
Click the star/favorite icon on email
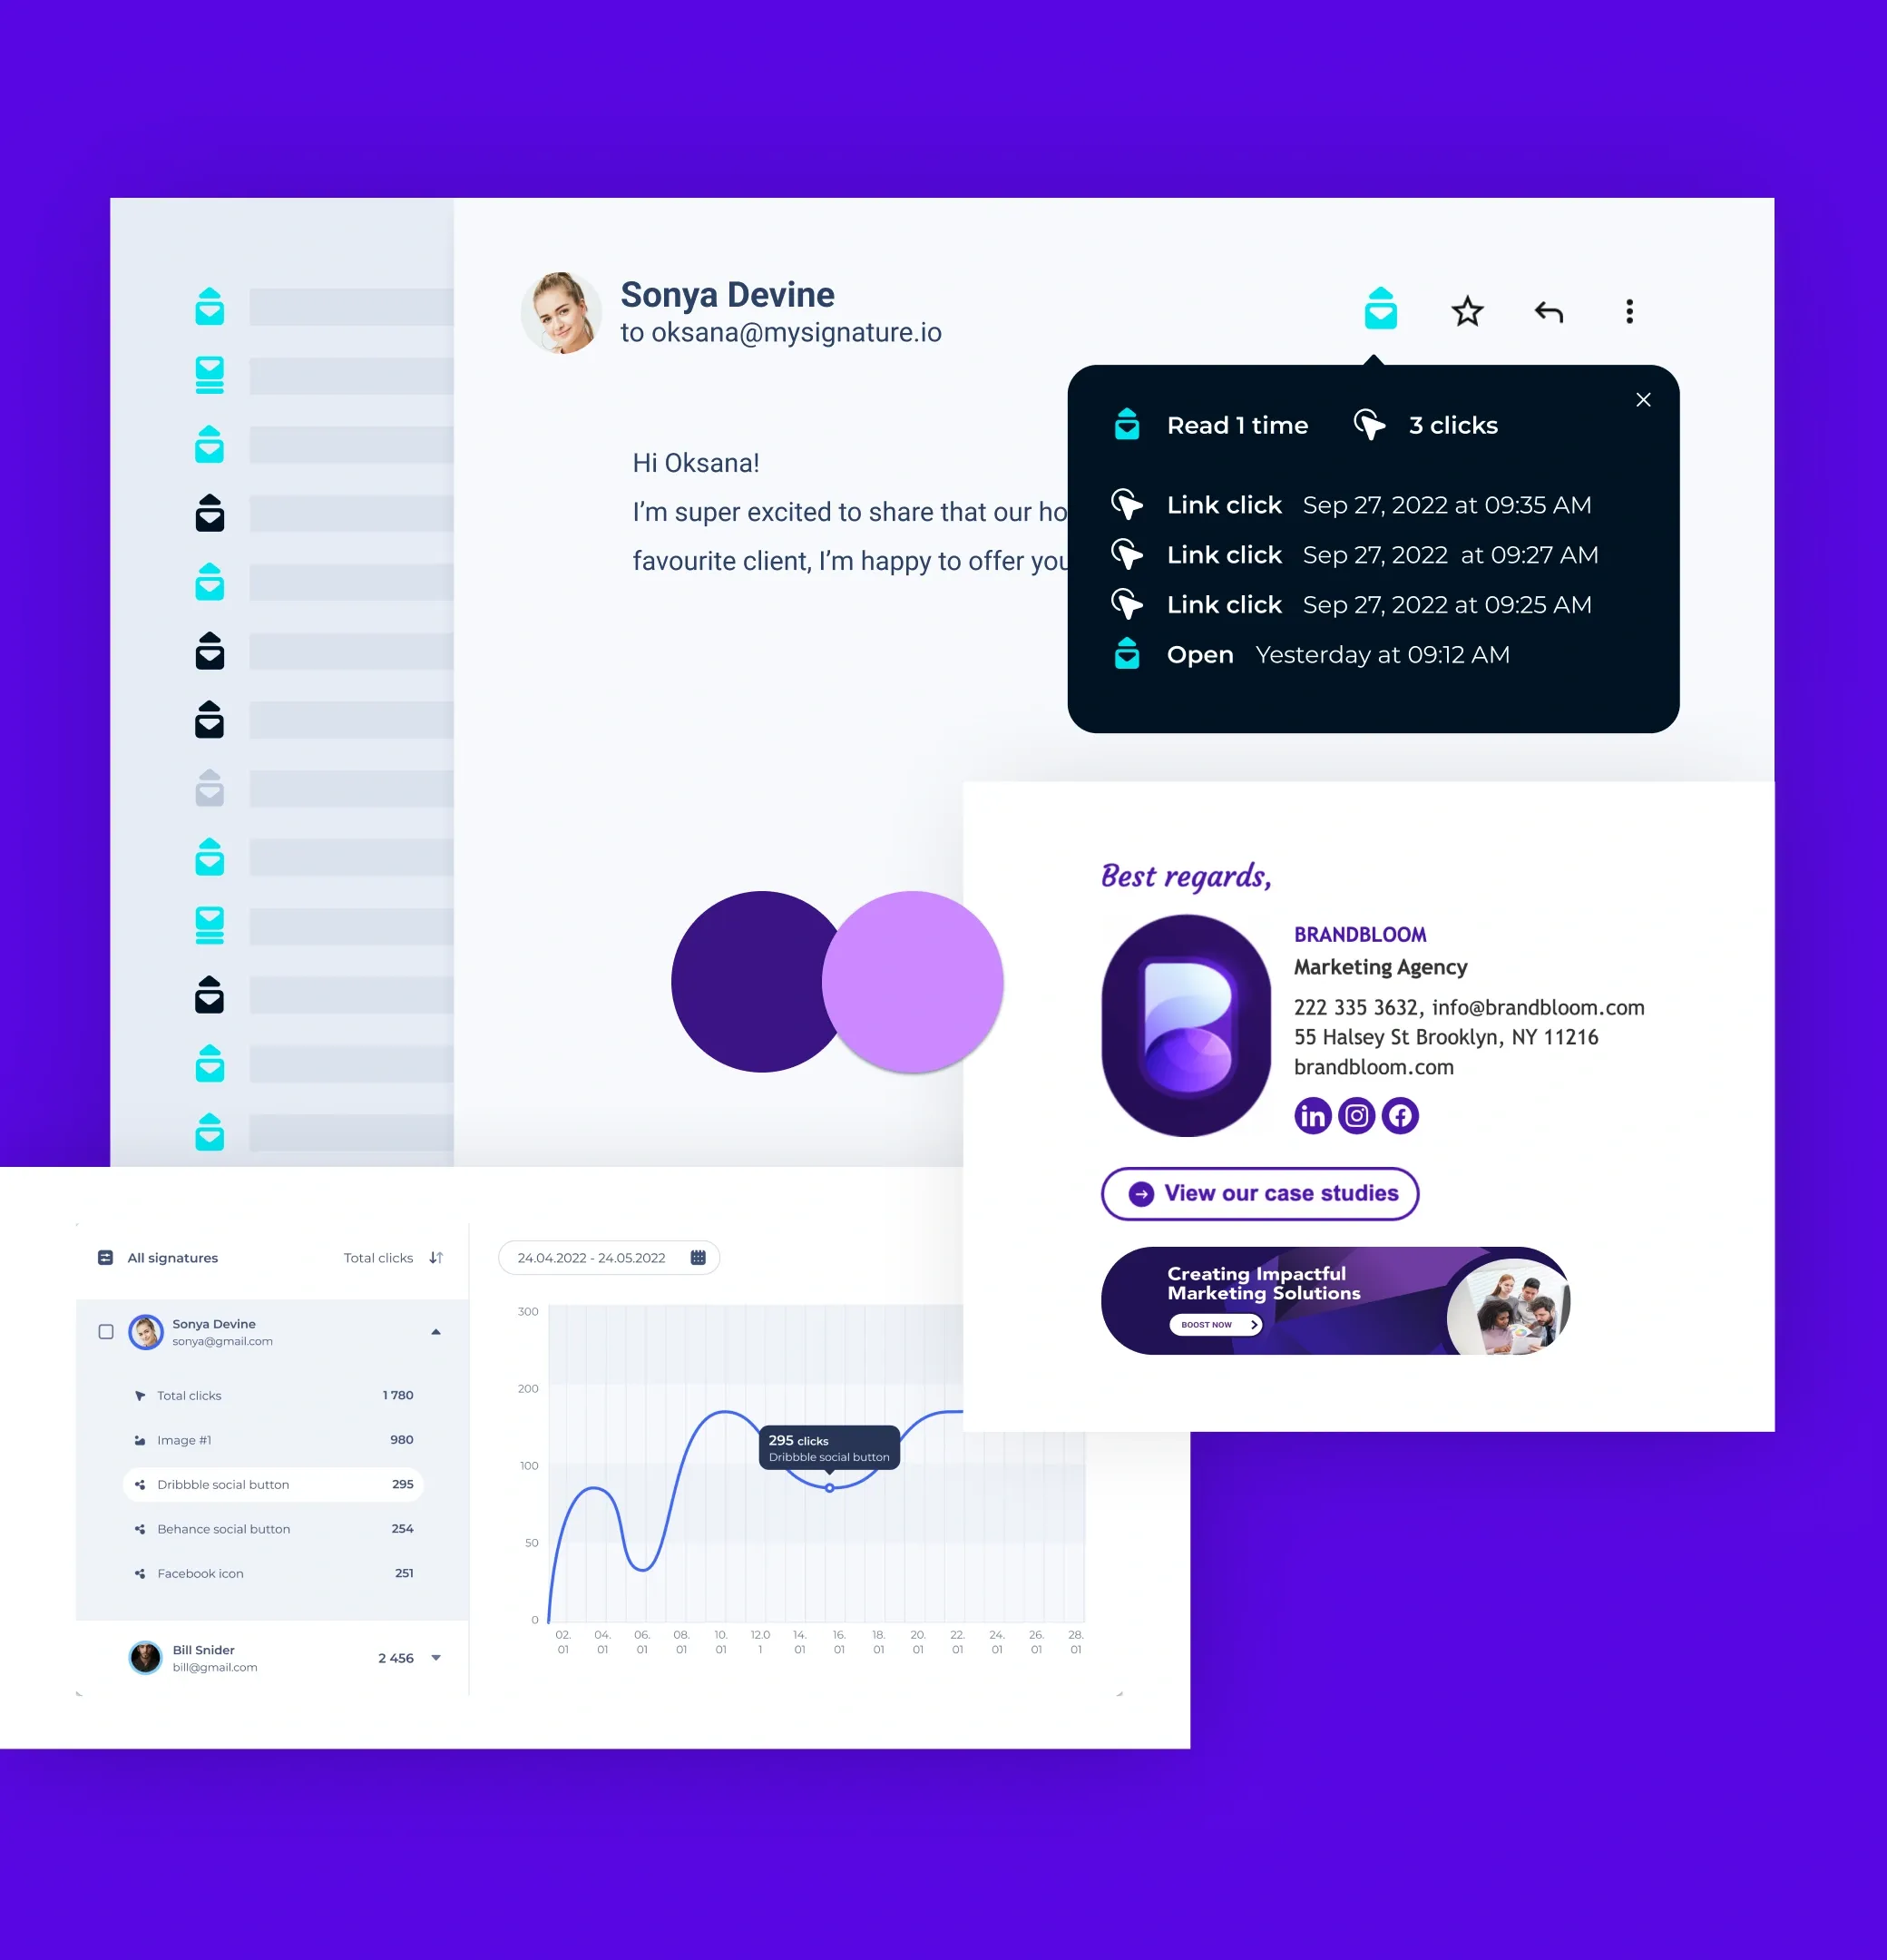point(1467,311)
